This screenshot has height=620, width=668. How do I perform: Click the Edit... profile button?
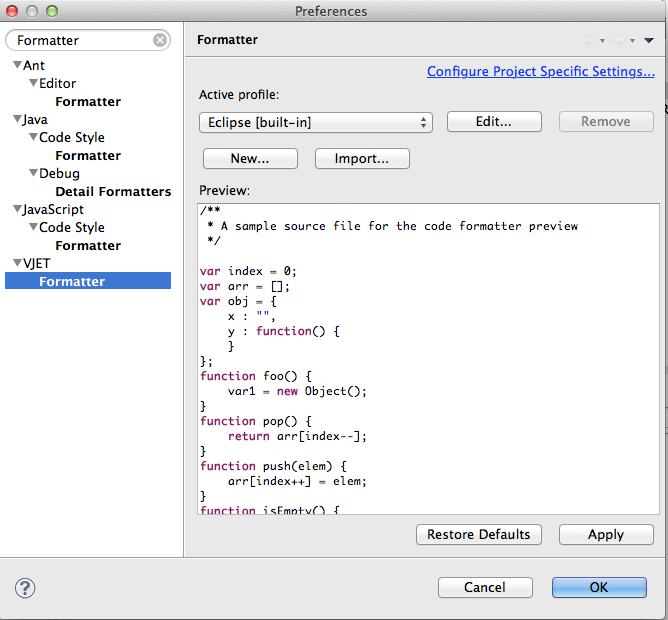click(494, 122)
